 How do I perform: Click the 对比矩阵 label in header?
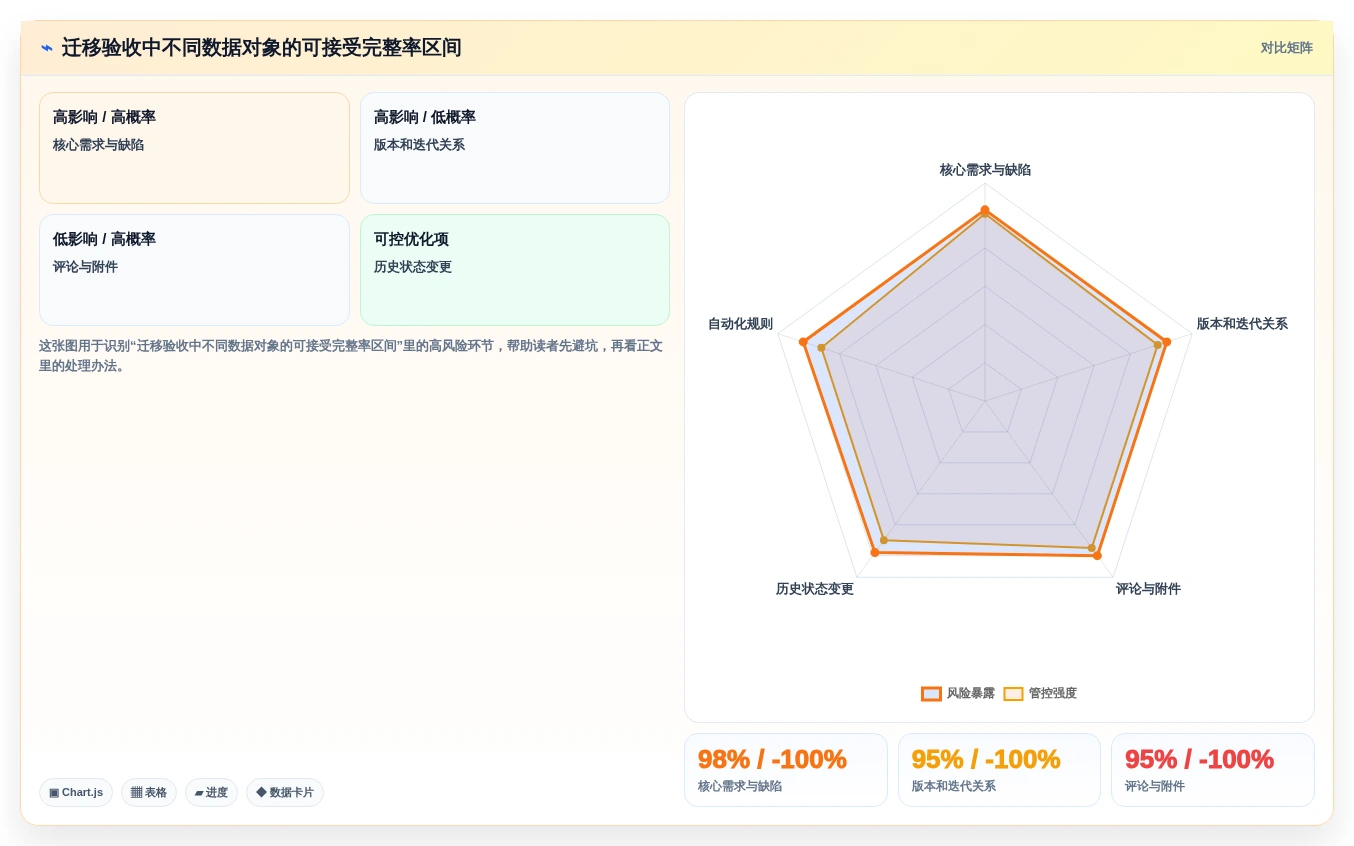[1286, 48]
